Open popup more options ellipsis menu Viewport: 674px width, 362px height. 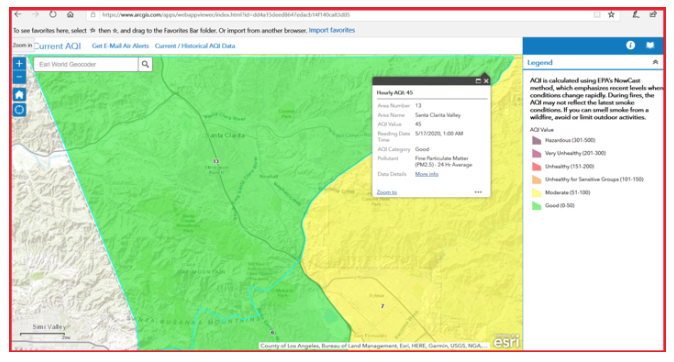coord(478,192)
